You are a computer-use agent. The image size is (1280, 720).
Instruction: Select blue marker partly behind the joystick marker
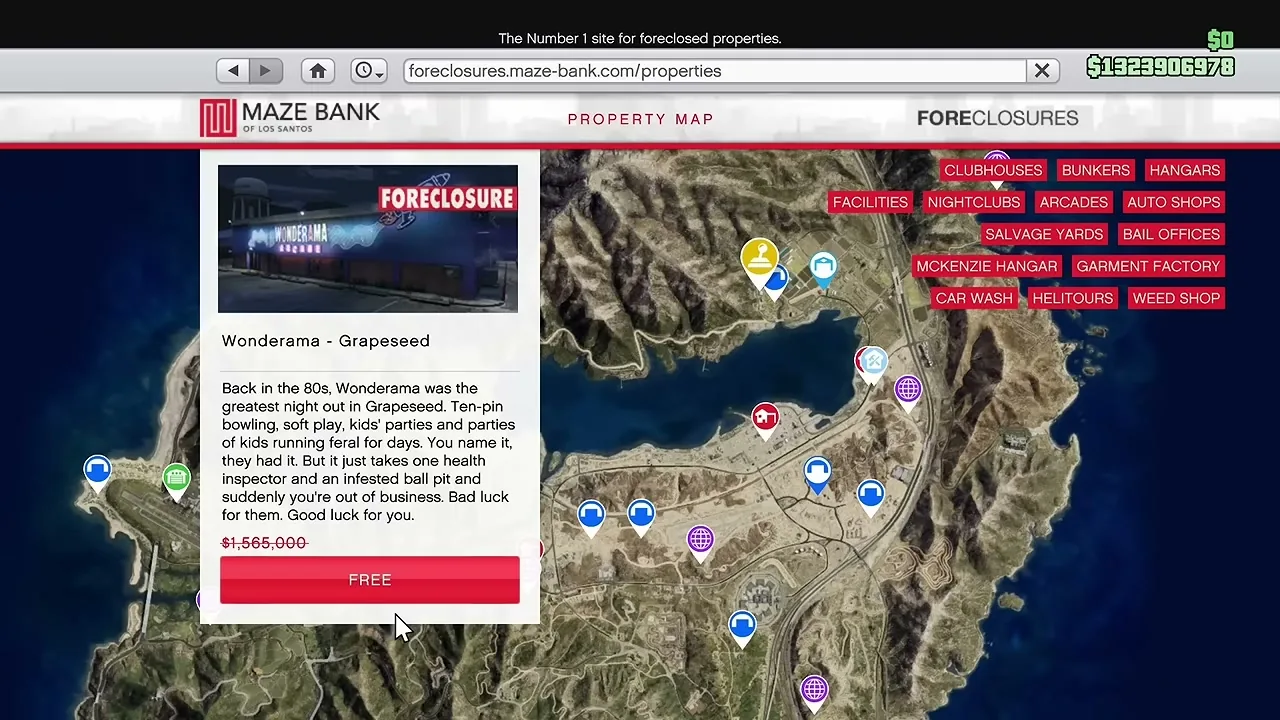point(779,283)
